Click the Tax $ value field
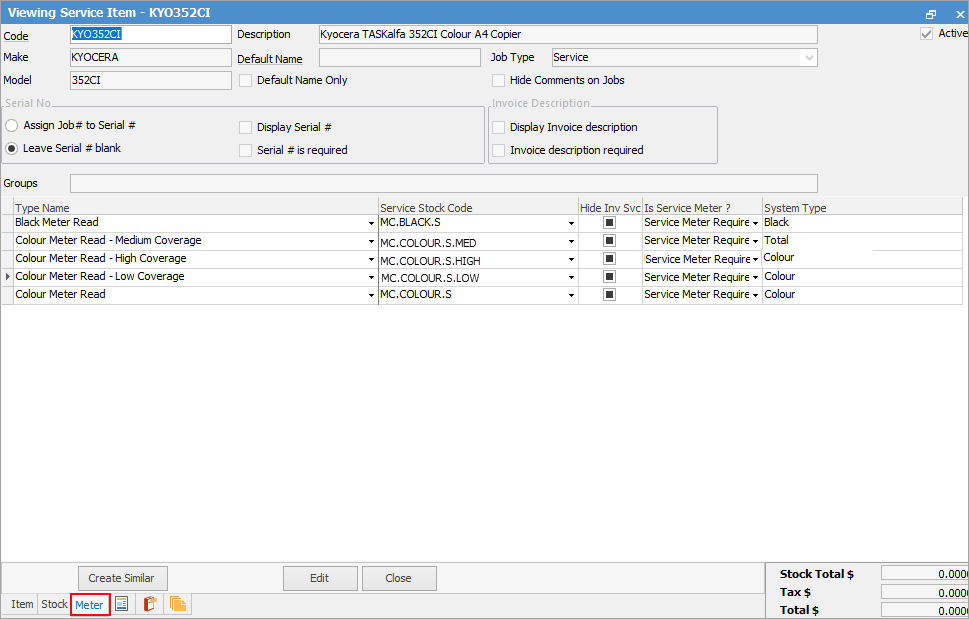The width and height of the screenshot is (969, 619). tap(925, 592)
